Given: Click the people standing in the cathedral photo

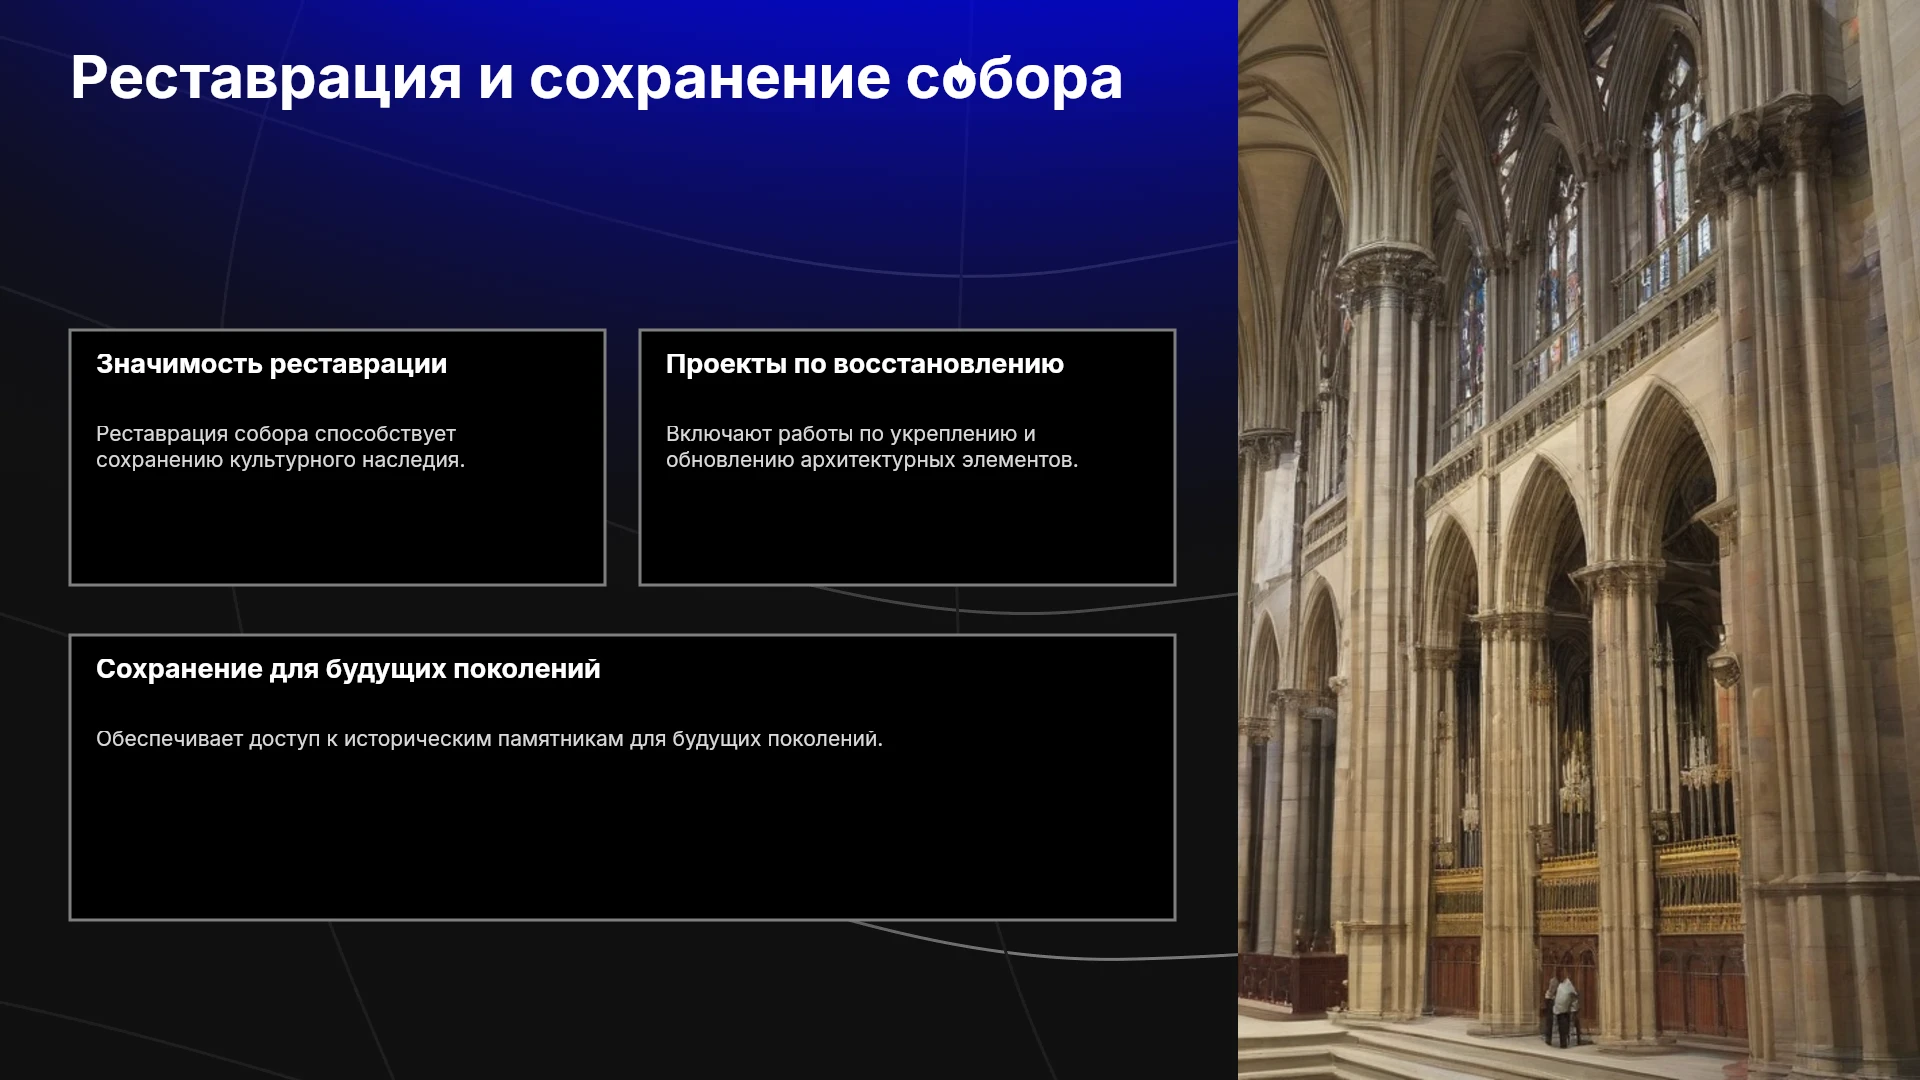Looking at the screenshot, I should [x=1561, y=1010].
